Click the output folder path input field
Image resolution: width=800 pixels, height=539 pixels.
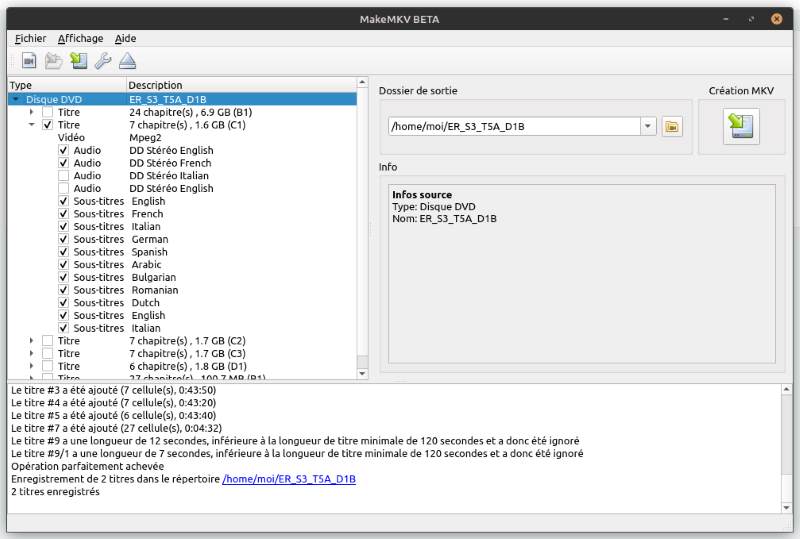pyautogui.click(x=514, y=127)
